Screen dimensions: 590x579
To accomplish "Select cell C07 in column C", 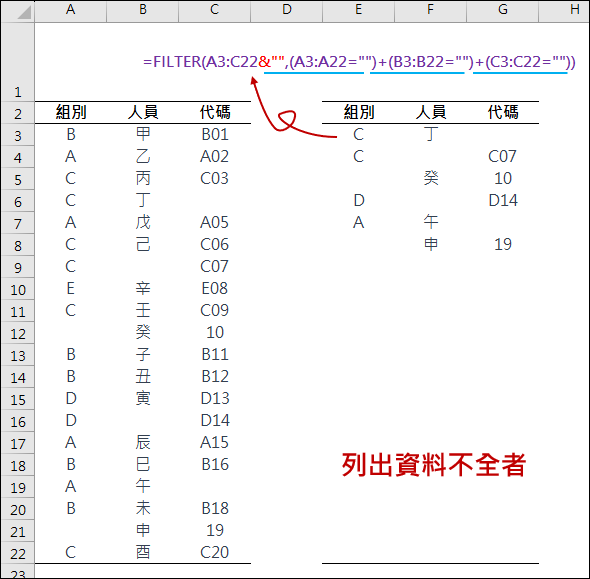I will 214,266.
